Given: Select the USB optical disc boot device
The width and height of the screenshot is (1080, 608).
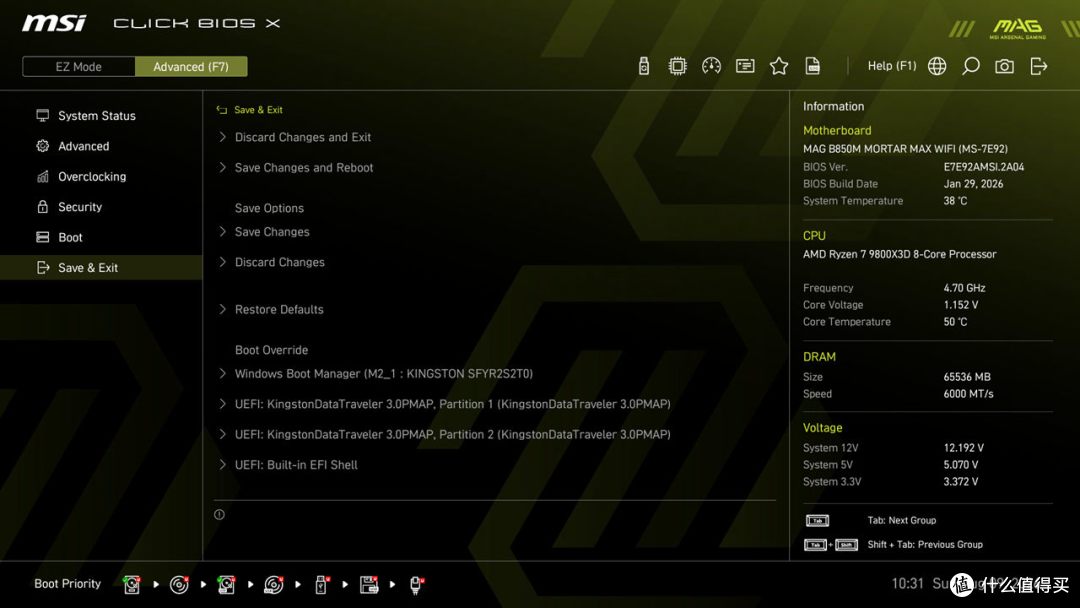Looking at the screenshot, I should [273, 585].
